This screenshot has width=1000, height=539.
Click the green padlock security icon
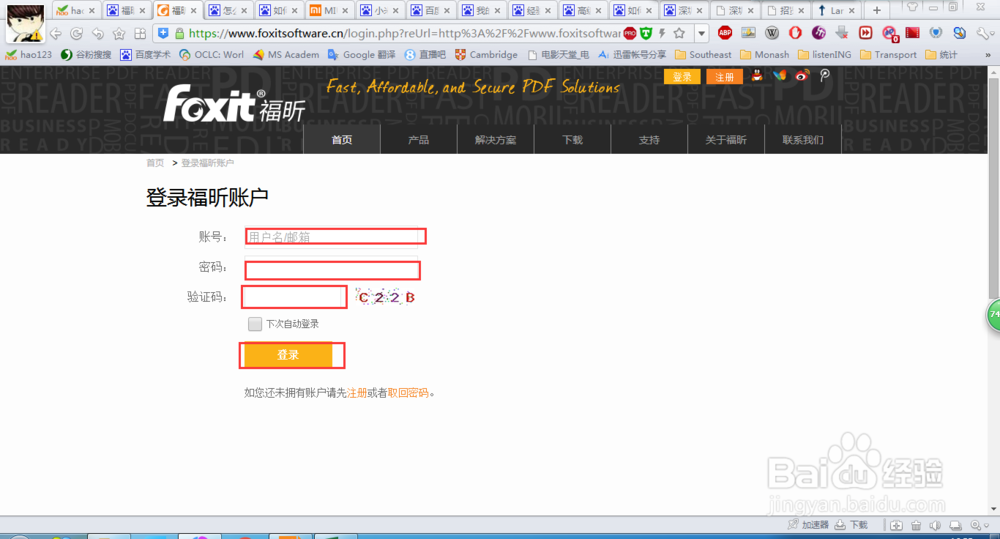[180, 33]
